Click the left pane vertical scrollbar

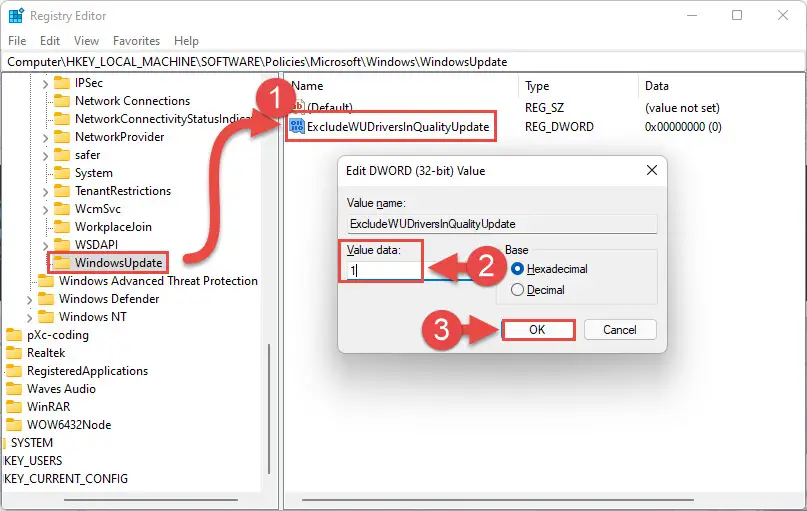point(269,409)
